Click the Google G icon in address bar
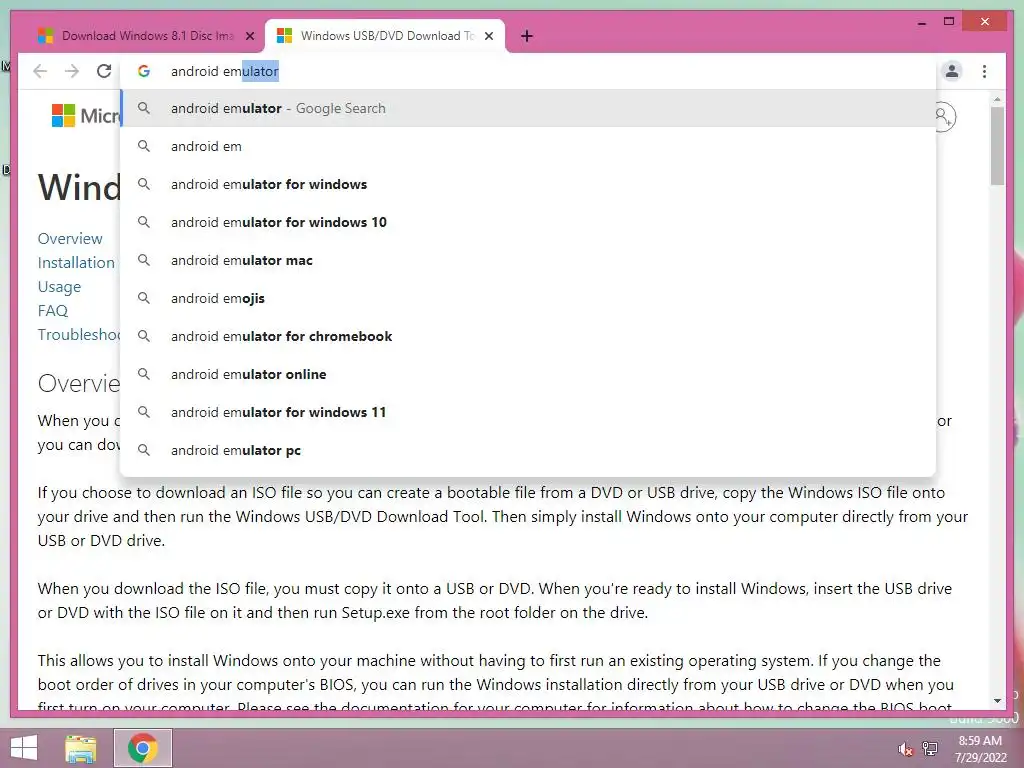Image resolution: width=1024 pixels, height=768 pixels. coord(144,71)
